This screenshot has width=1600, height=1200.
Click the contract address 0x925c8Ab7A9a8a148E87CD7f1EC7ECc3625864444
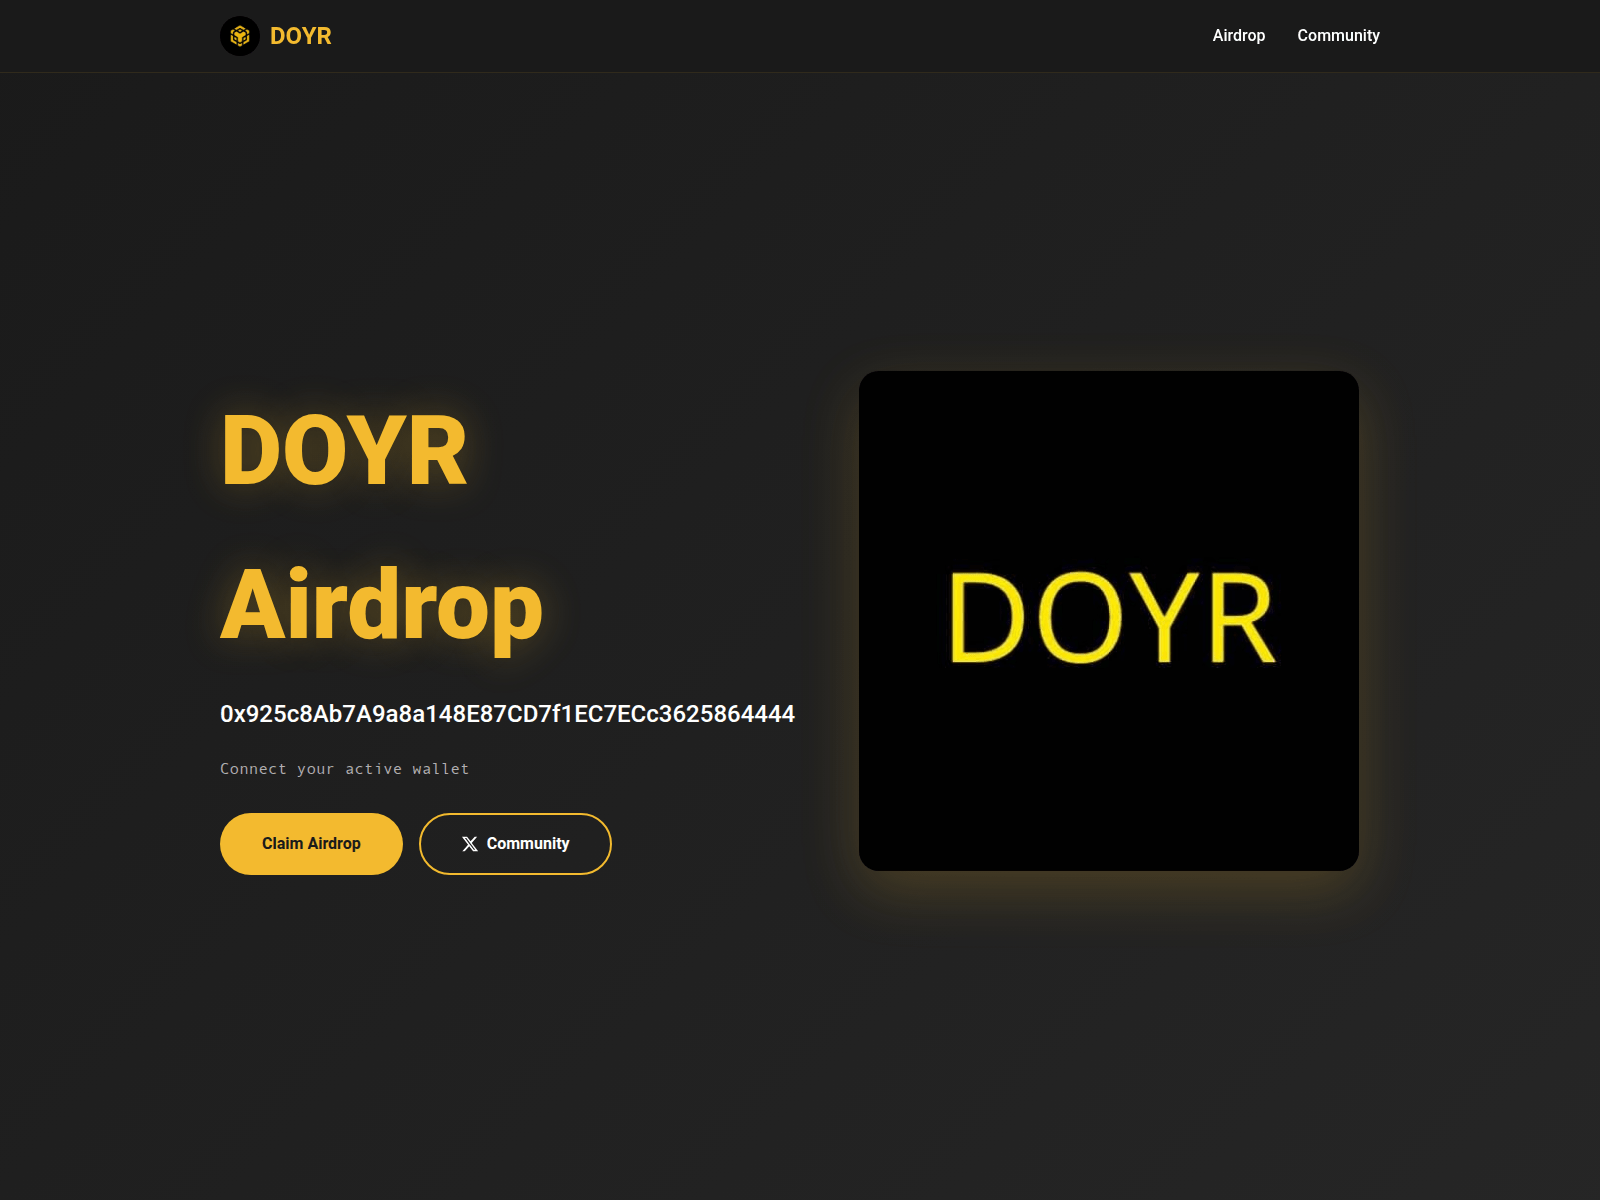click(x=507, y=714)
